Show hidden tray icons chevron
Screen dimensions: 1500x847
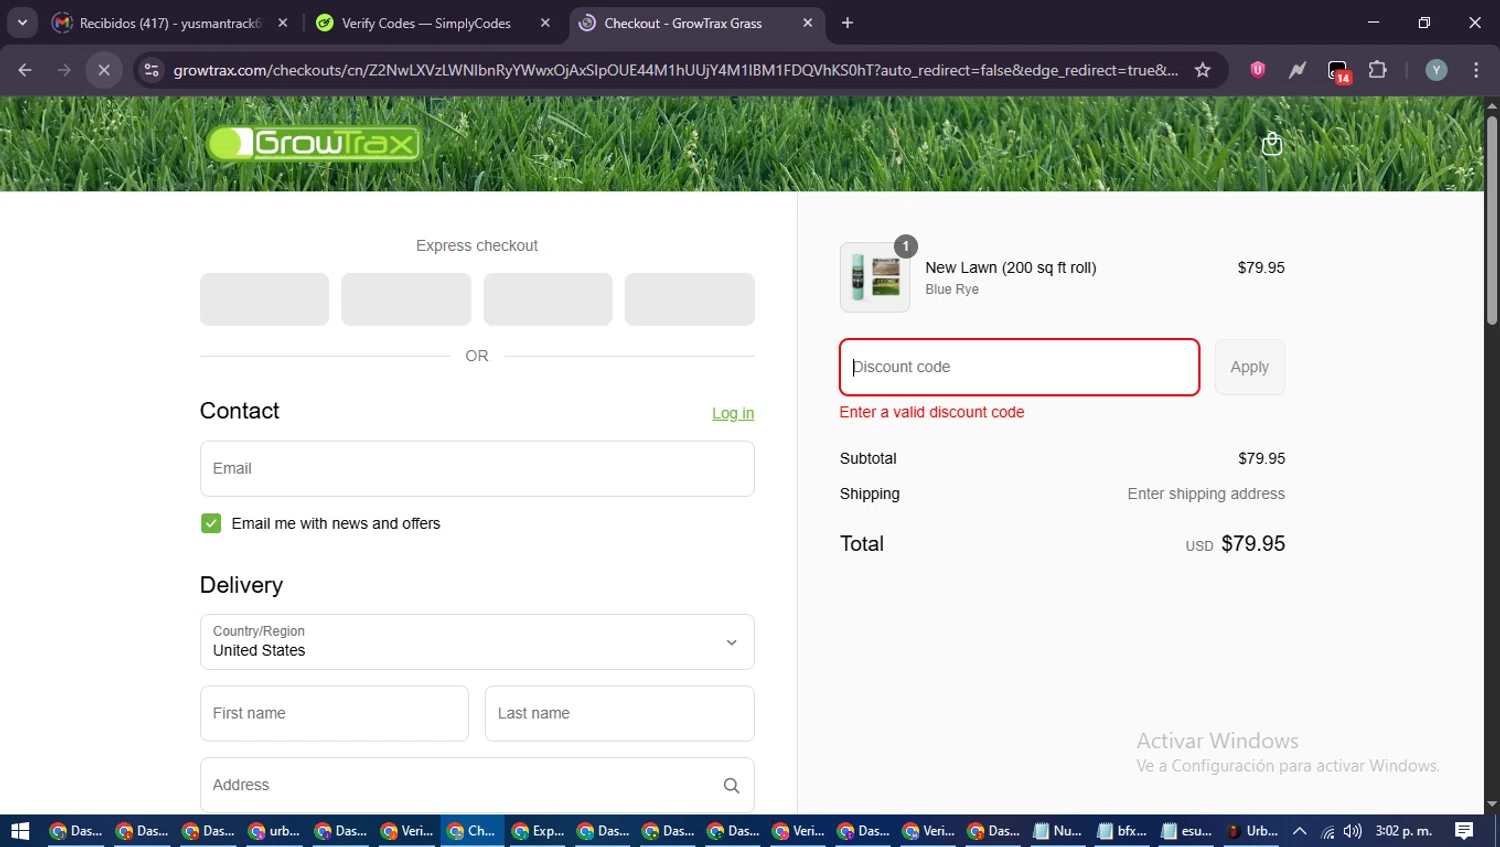pos(1299,831)
